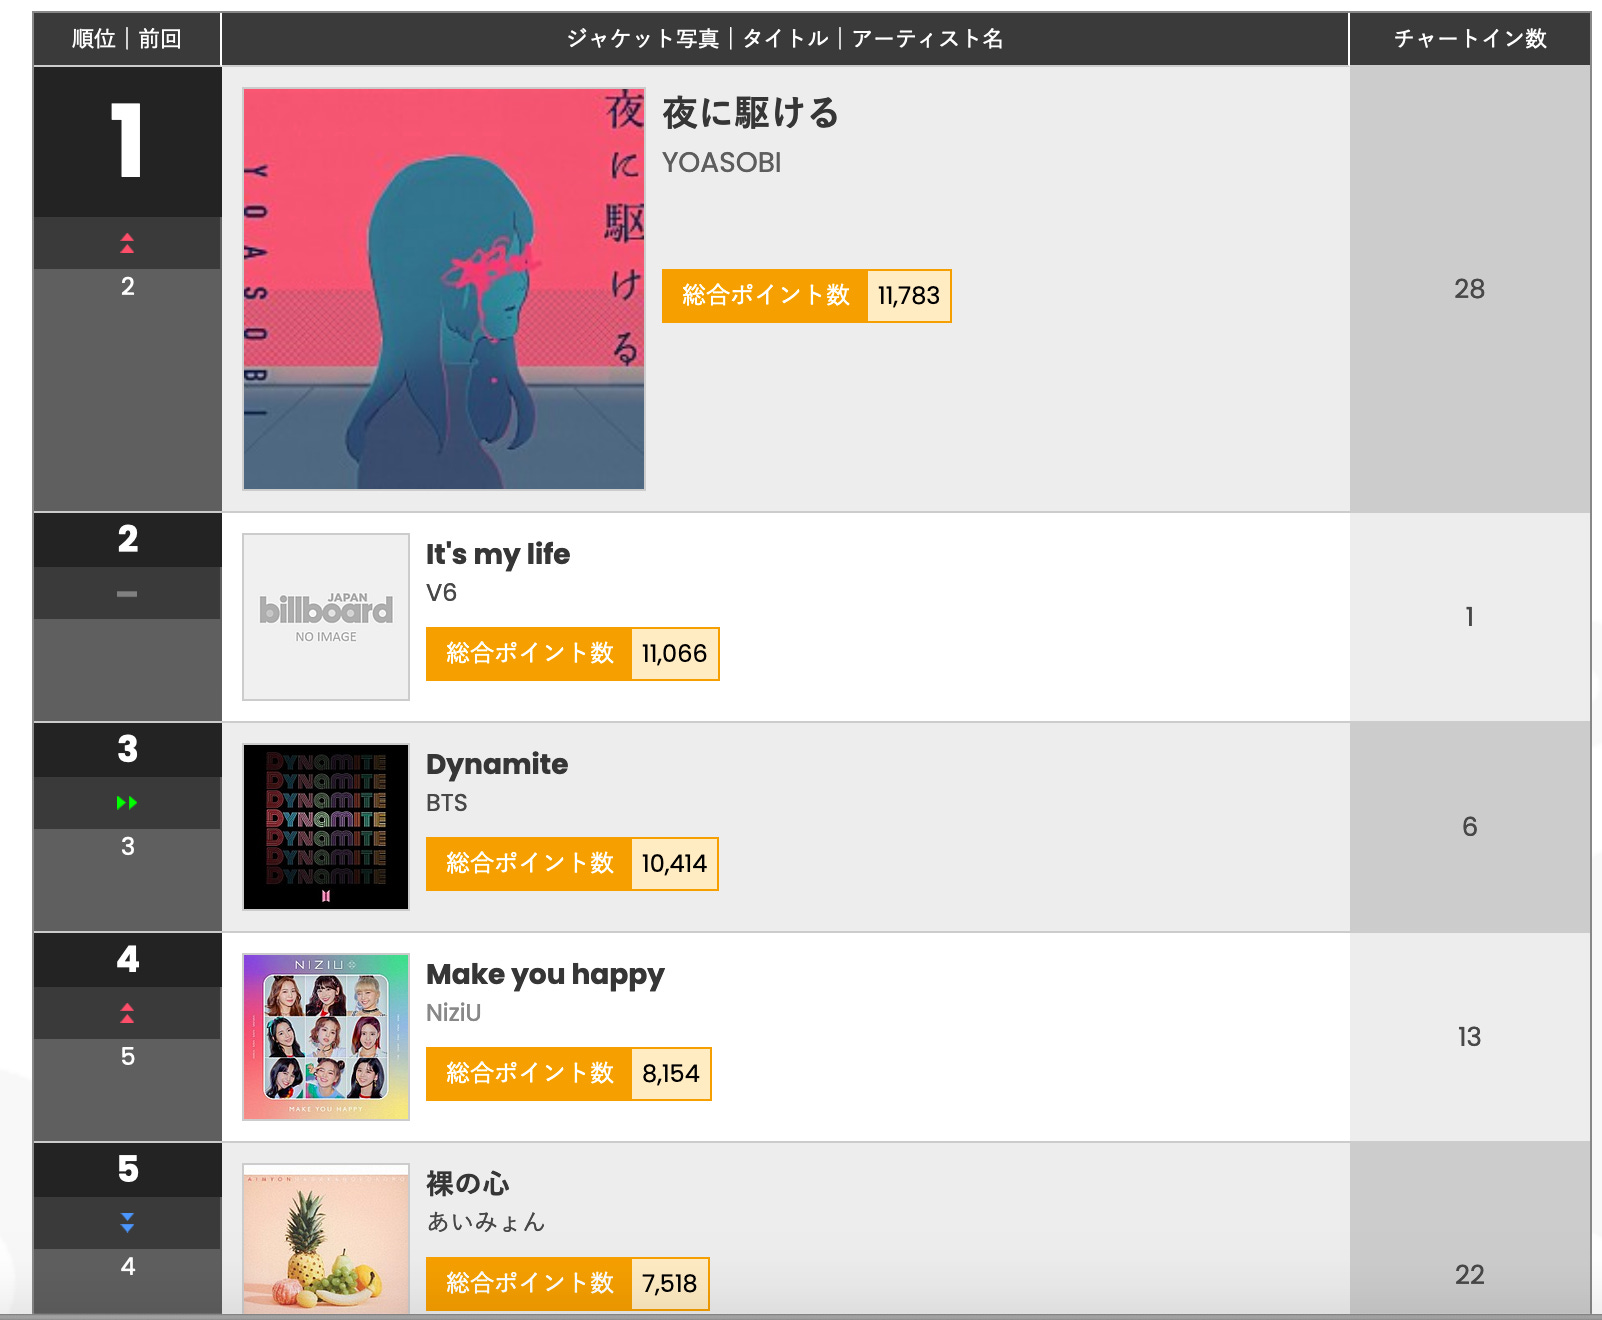The height and width of the screenshot is (1320, 1602).
Task: Click the It's my life title
Action: (498, 554)
